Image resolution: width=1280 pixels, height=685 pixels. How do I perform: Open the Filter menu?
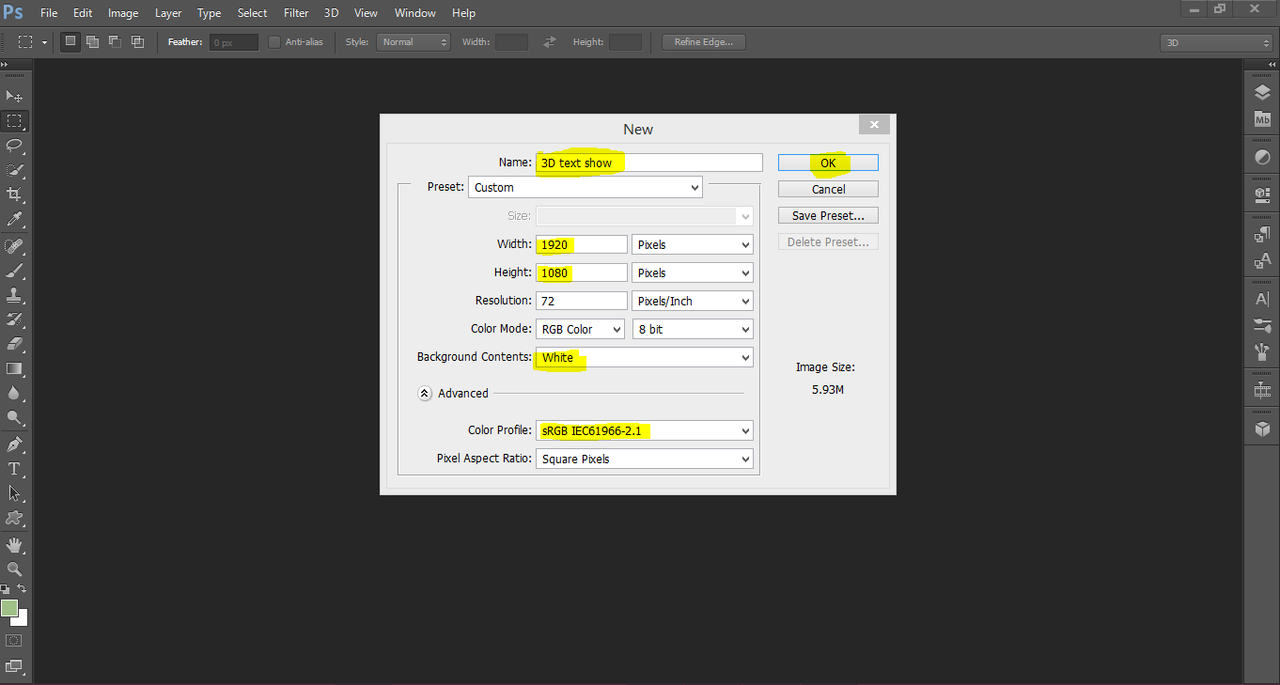(x=296, y=13)
